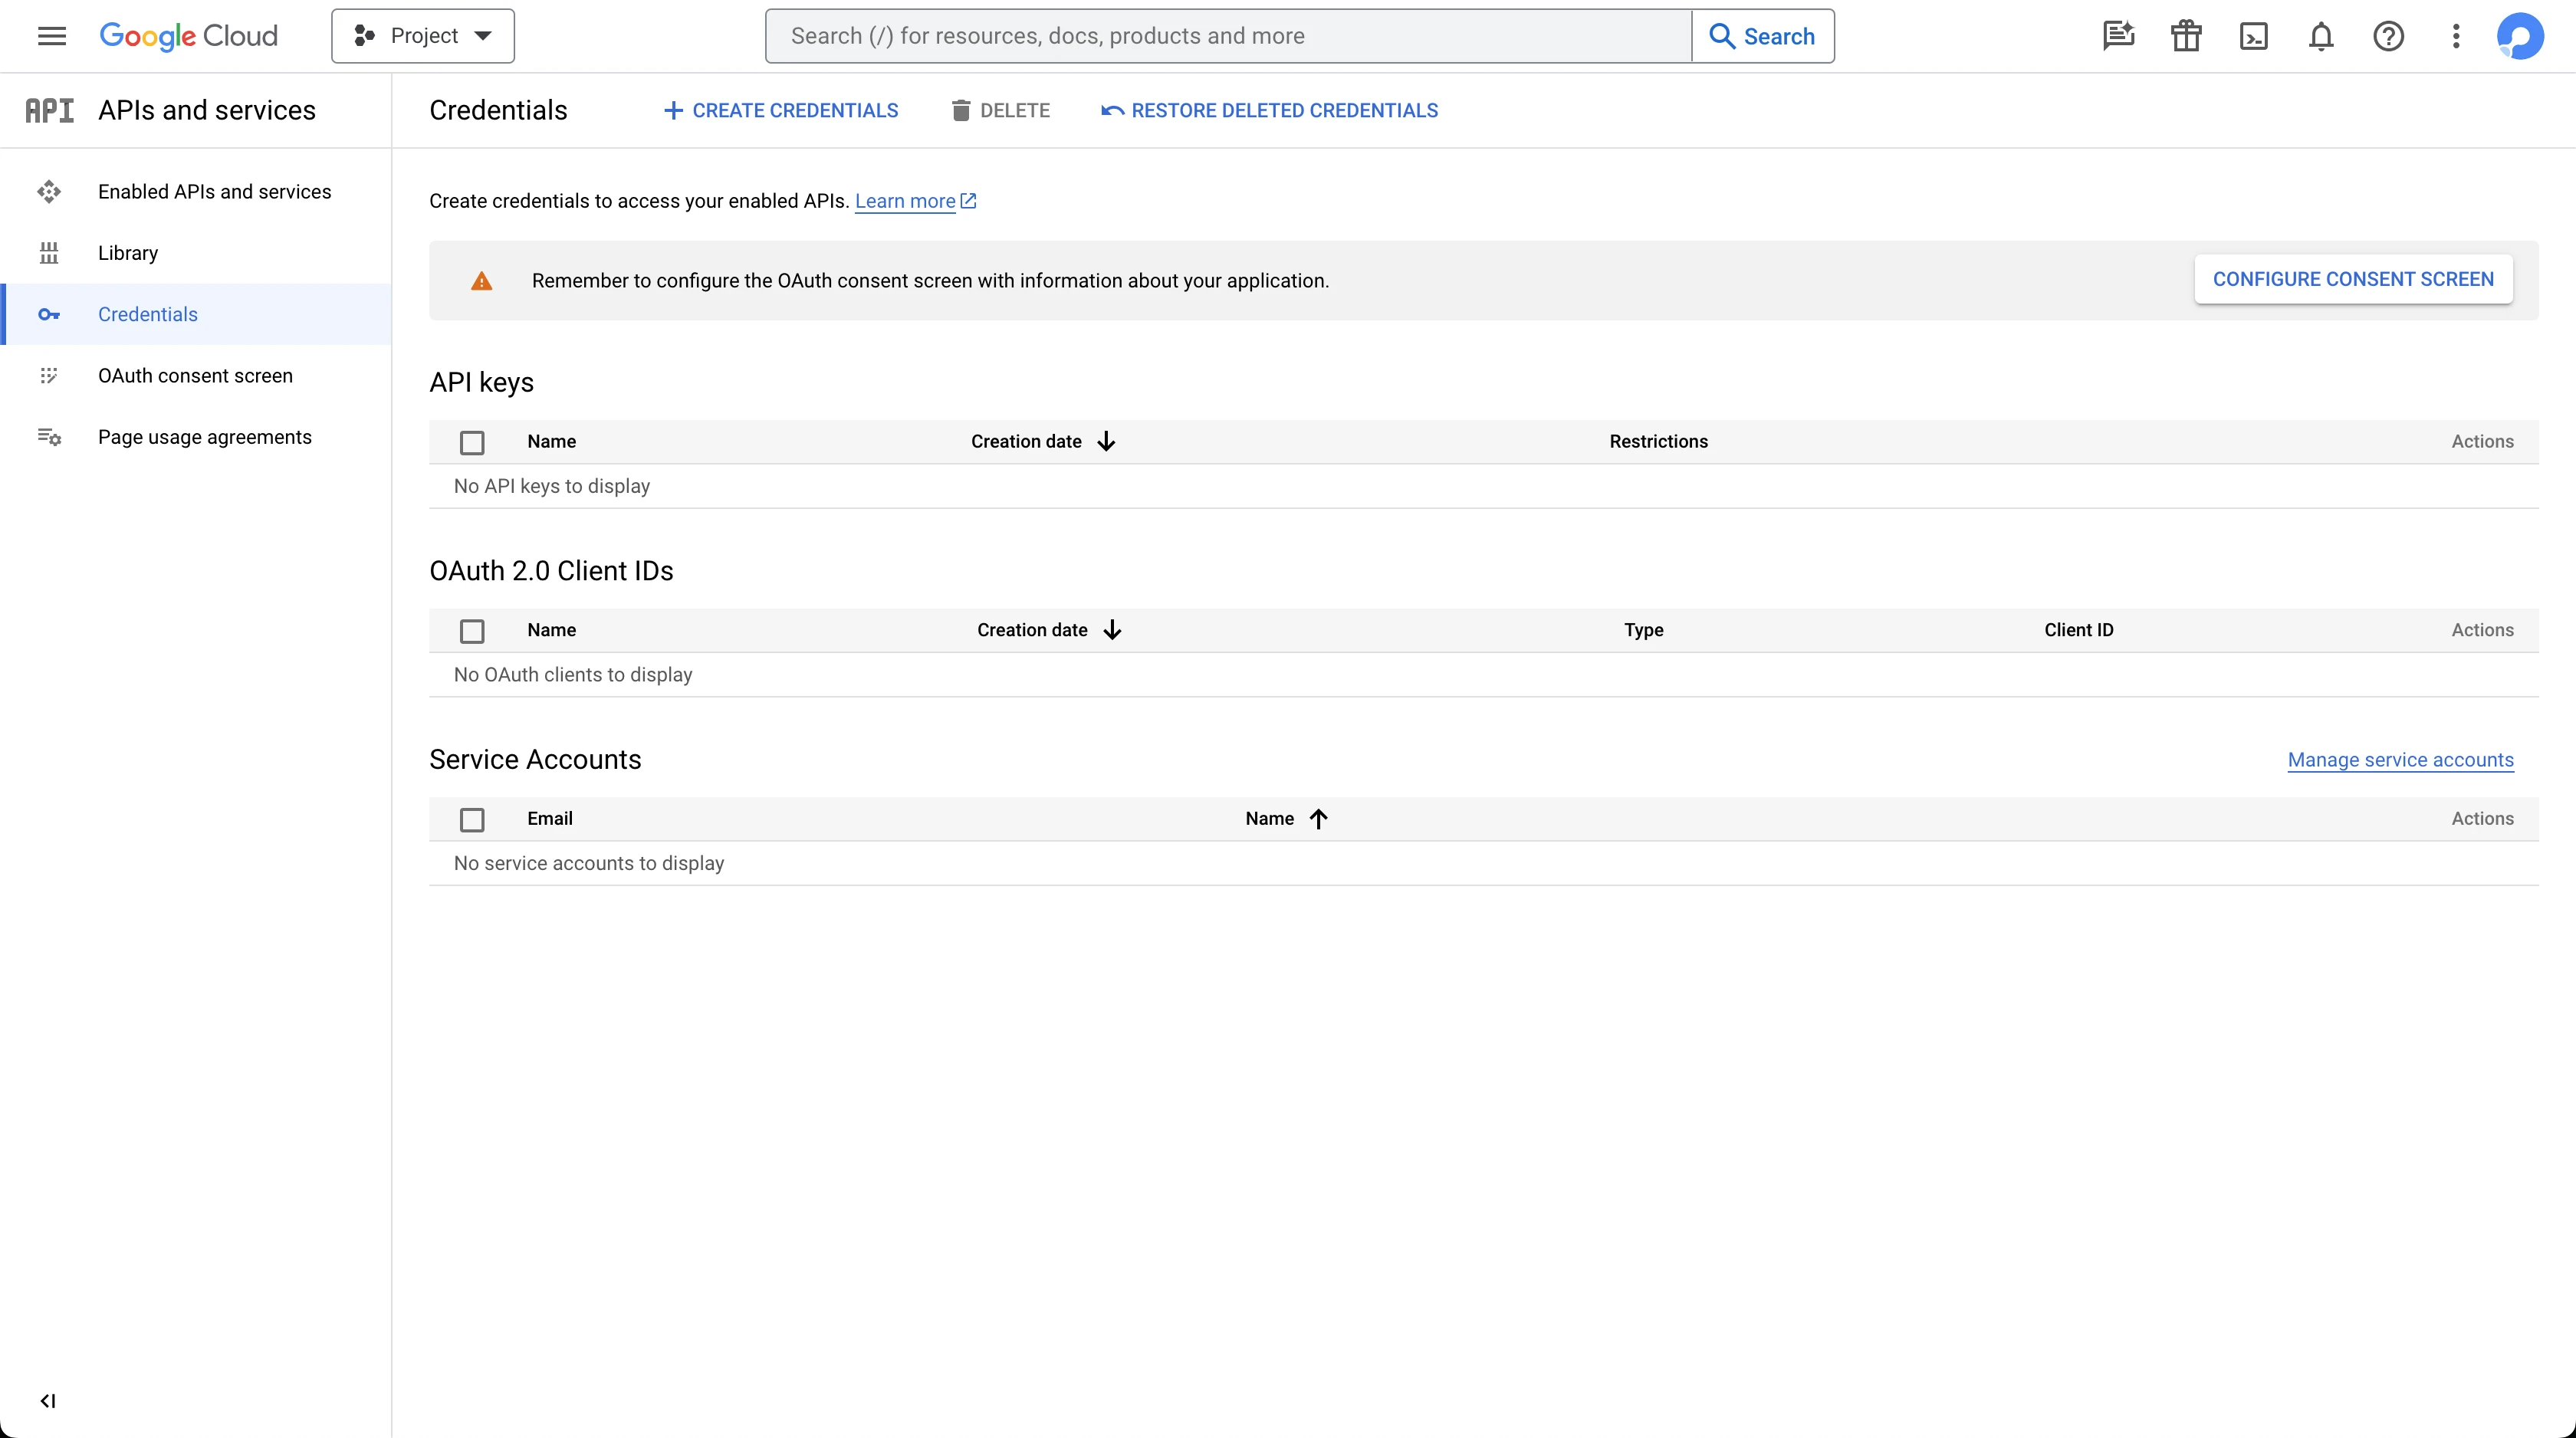Select all API keys checkbox

tap(472, 442)
